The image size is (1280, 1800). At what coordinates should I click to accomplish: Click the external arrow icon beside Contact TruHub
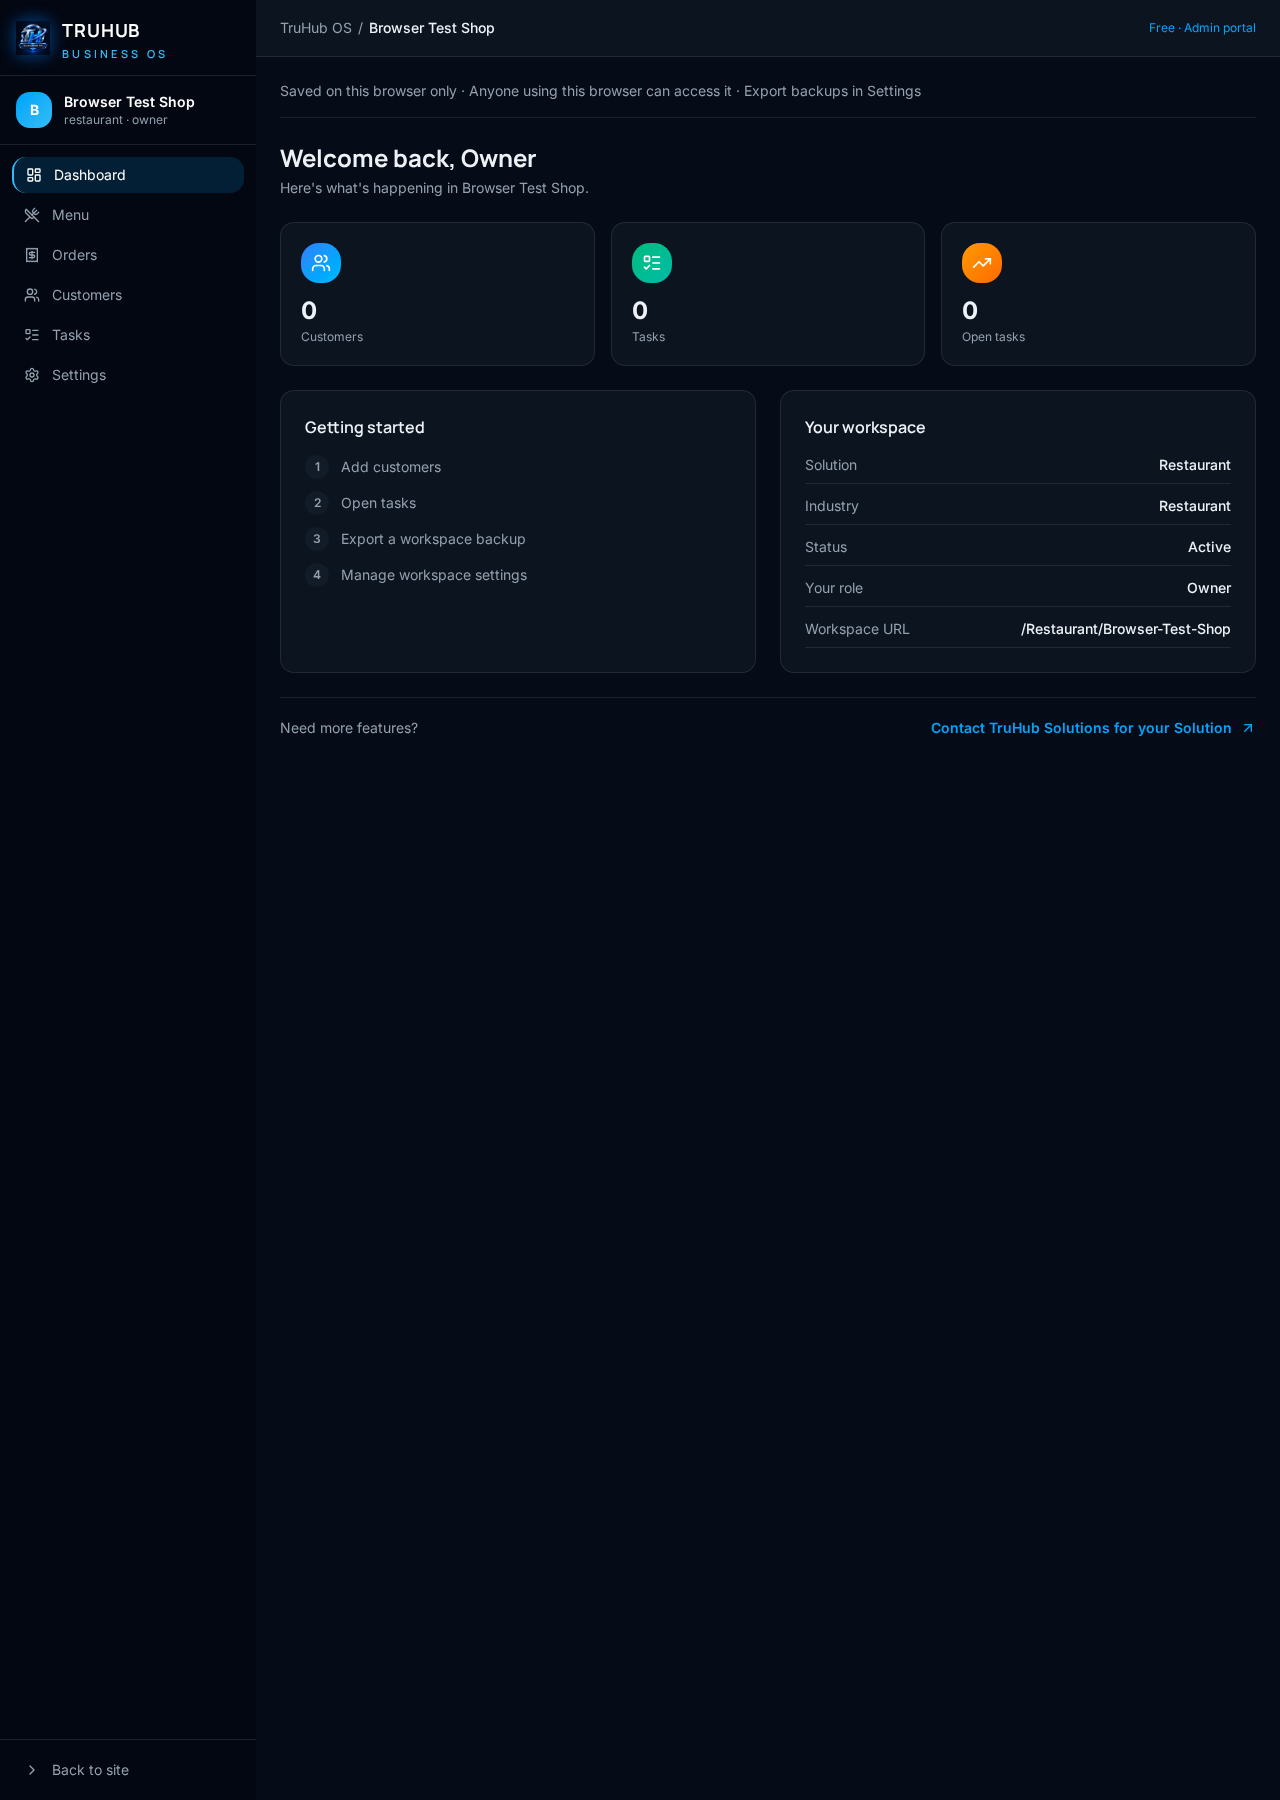point(1247,728)
